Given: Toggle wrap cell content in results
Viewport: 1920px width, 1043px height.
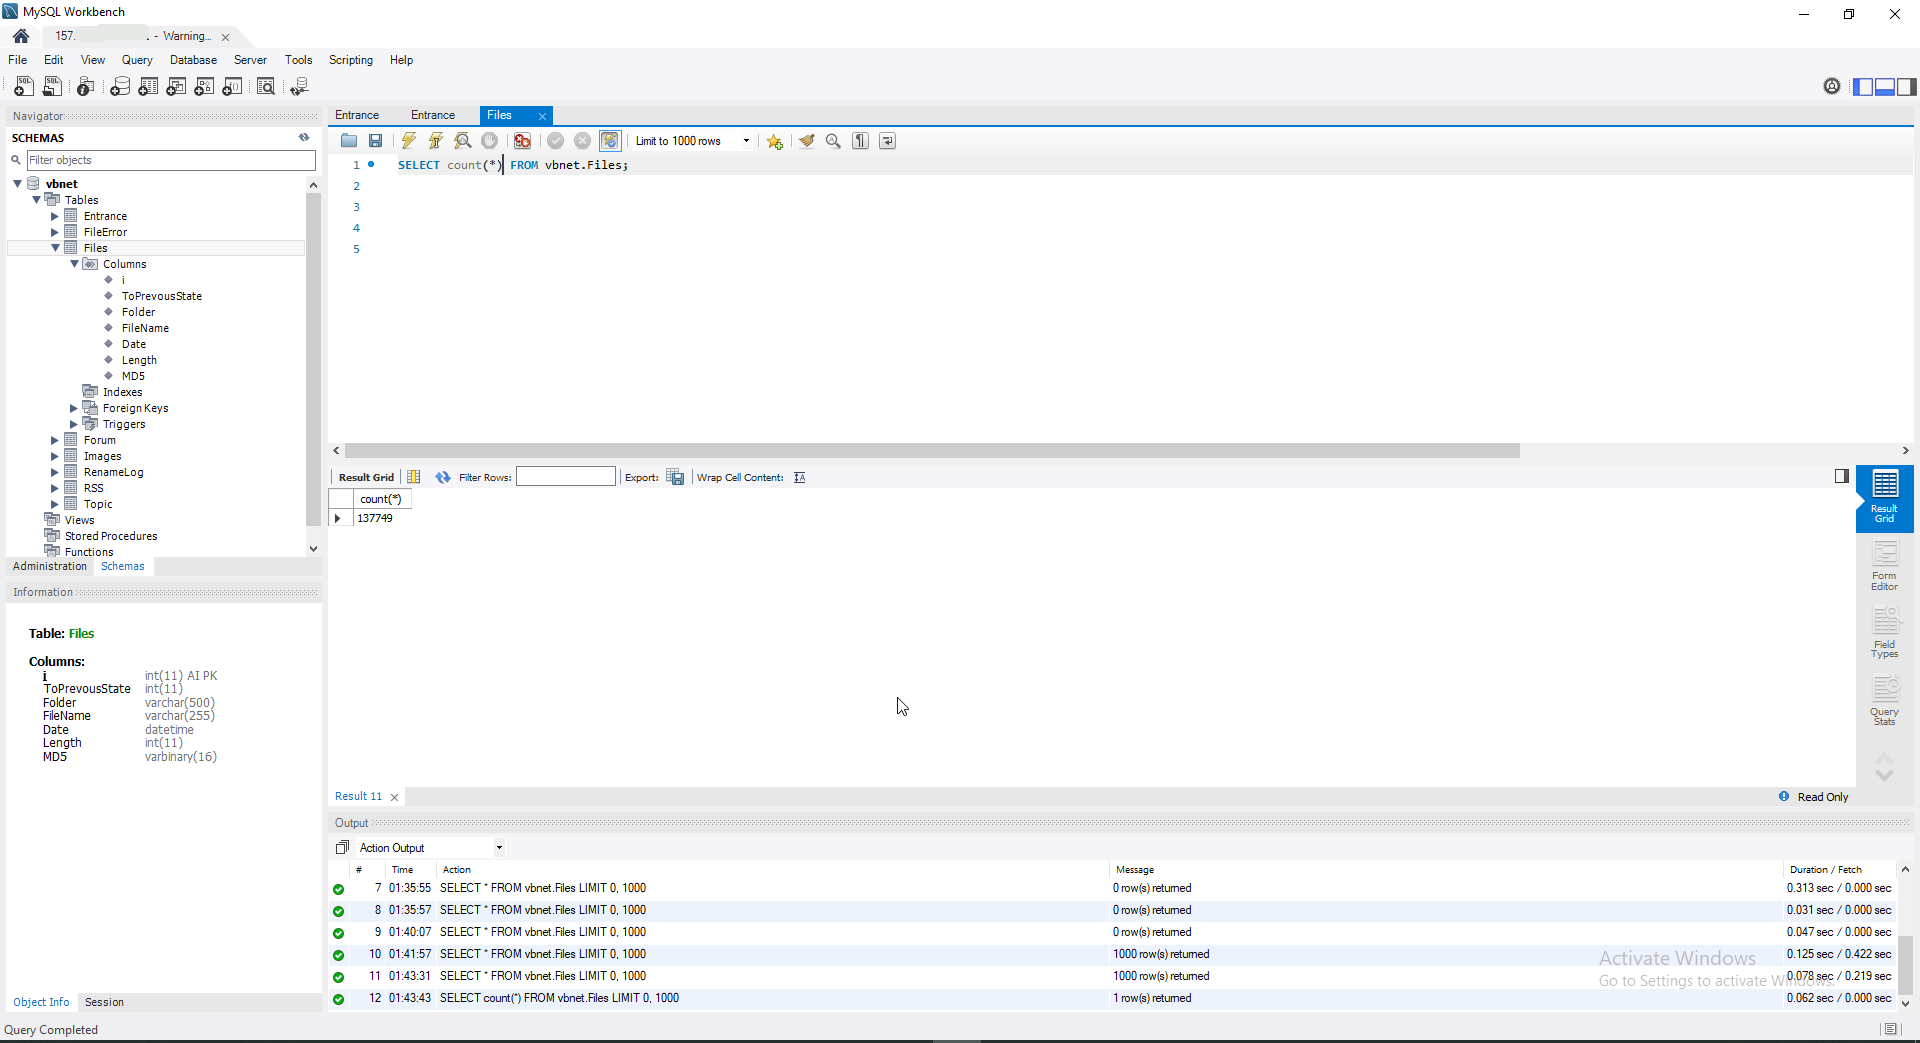Looking at the screenshot, I should [x=800, y=478].
